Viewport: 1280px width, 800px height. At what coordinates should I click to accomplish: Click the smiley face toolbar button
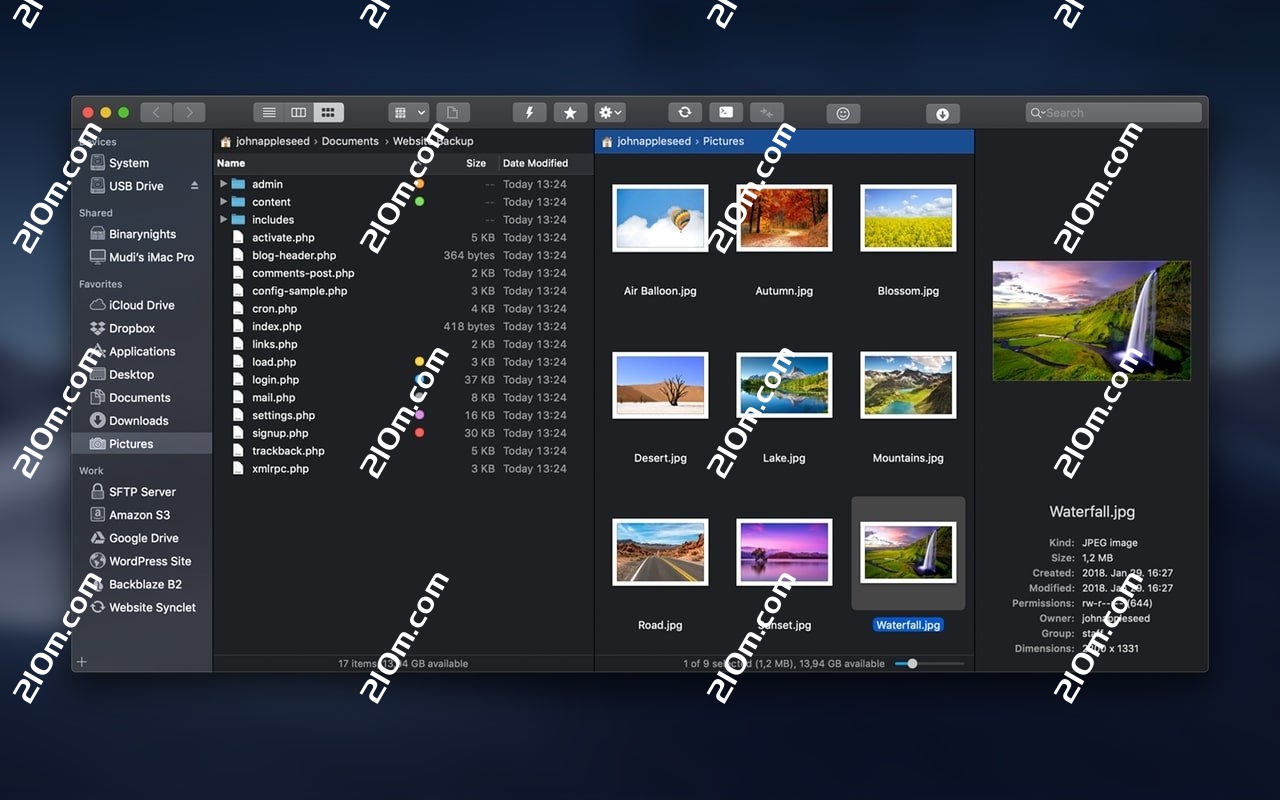click(x=843, y=114)
